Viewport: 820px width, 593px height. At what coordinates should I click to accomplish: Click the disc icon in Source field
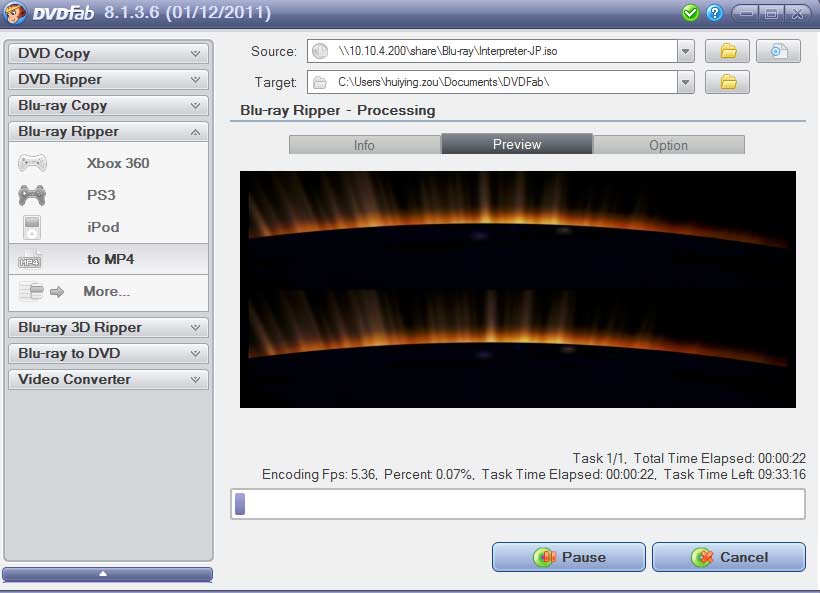320,51
